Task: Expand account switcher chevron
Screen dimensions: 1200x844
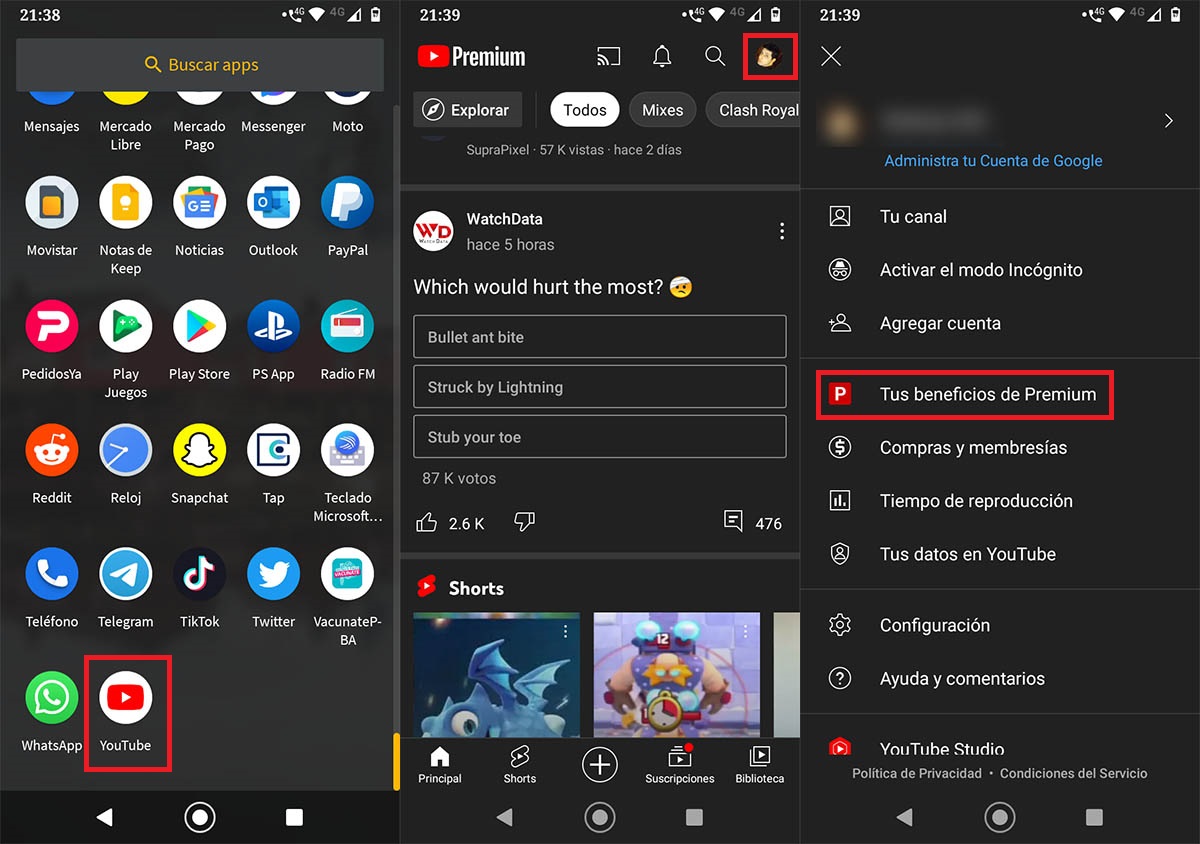Action: click(x=1168, y=121)
